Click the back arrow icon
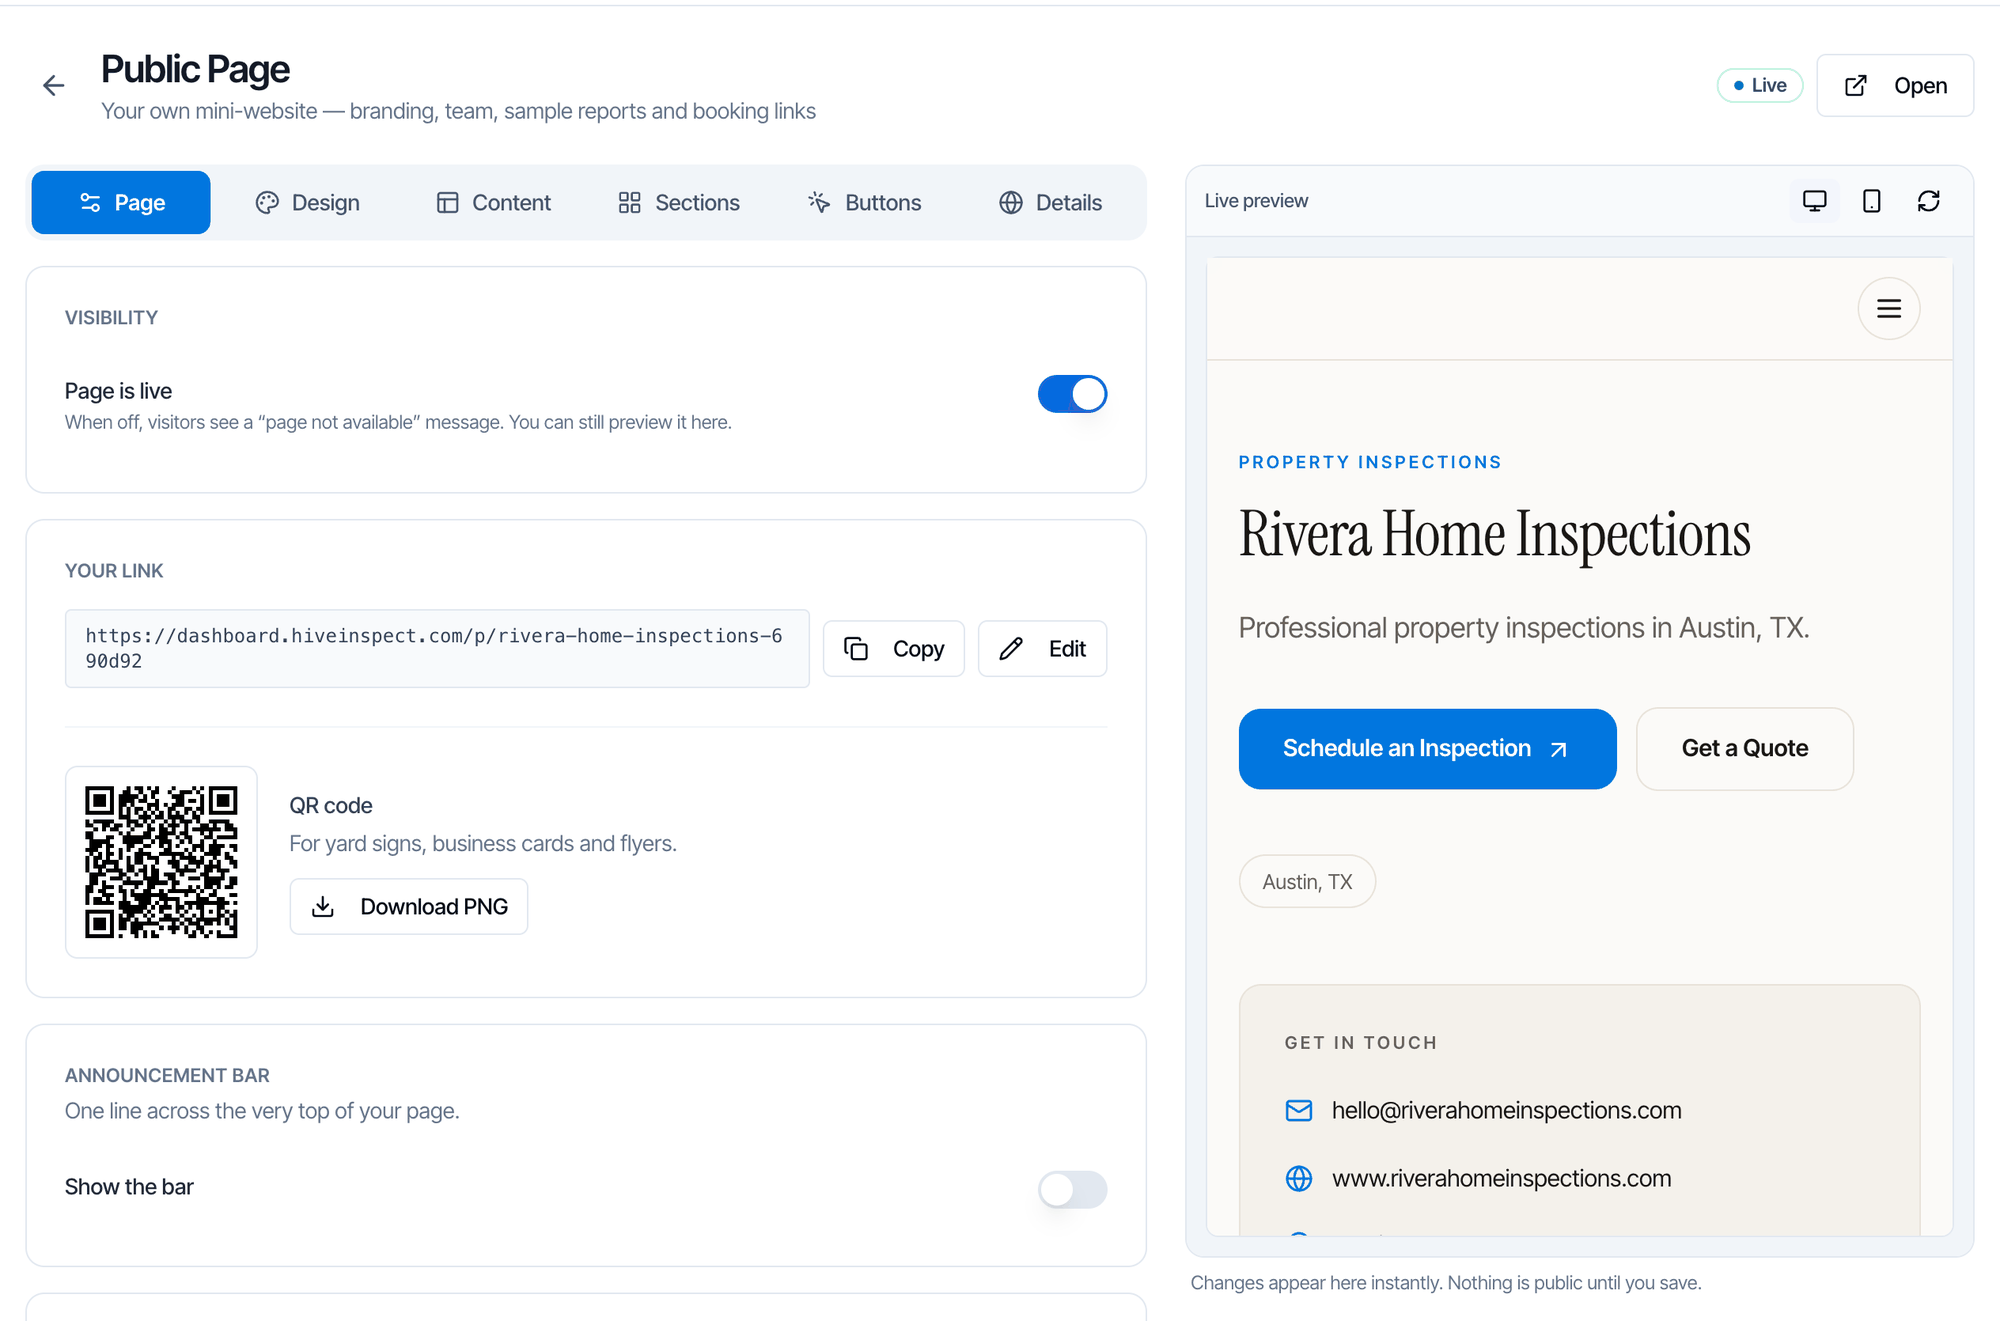The image size is (2000, 1321). pos(54,86)
